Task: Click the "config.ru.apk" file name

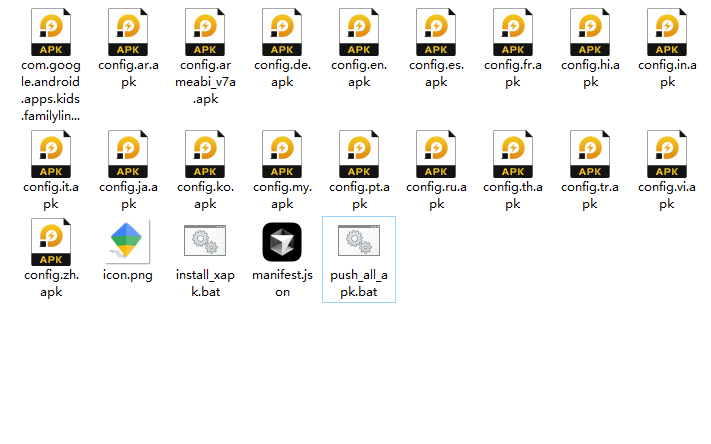Action: 436,195
